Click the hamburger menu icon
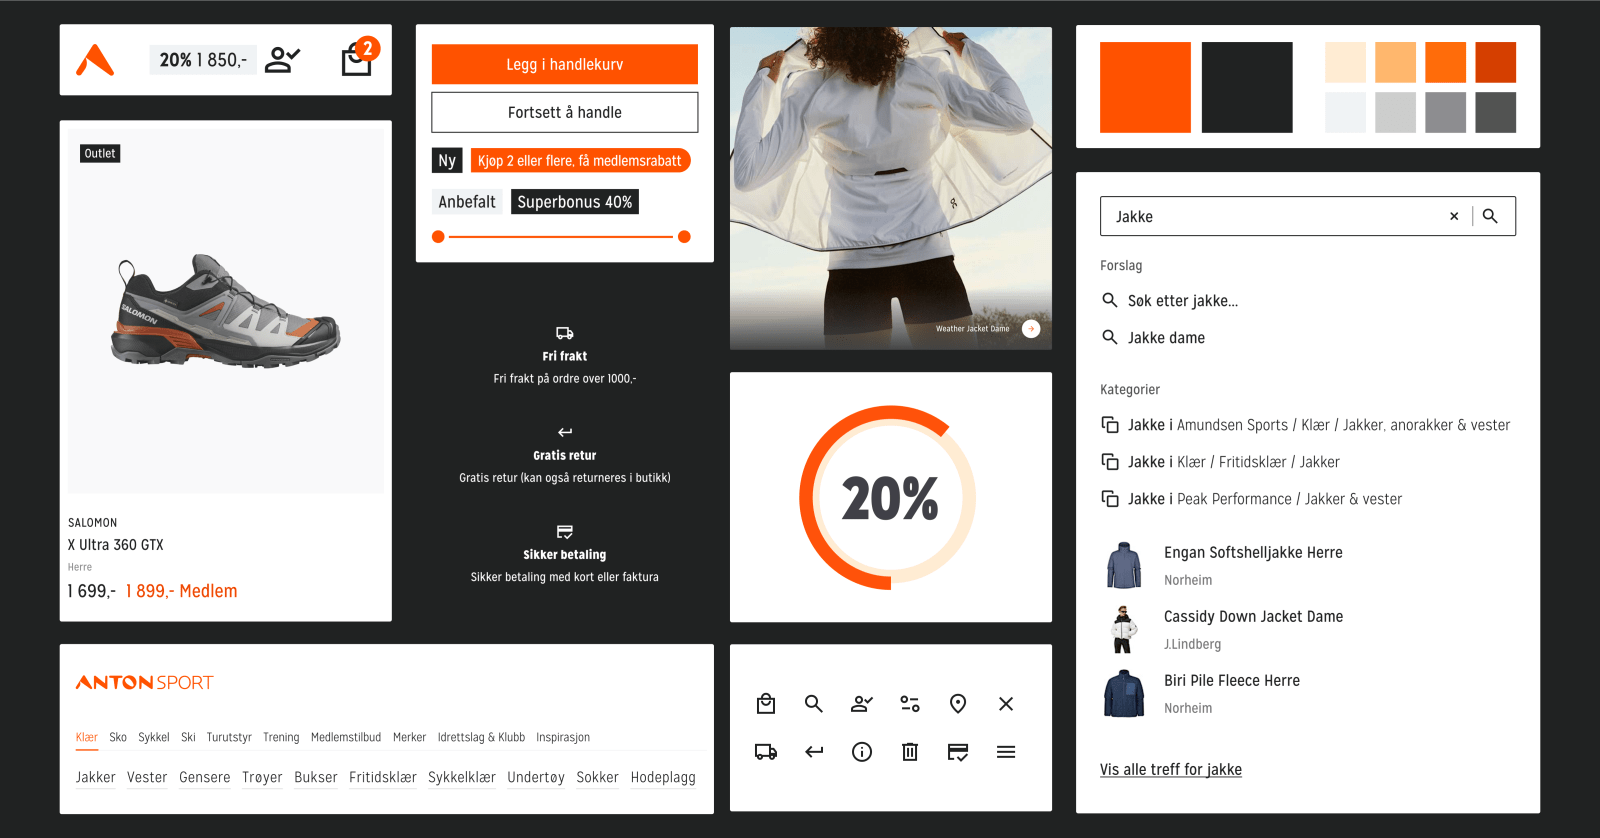 tap(1006, 752)
